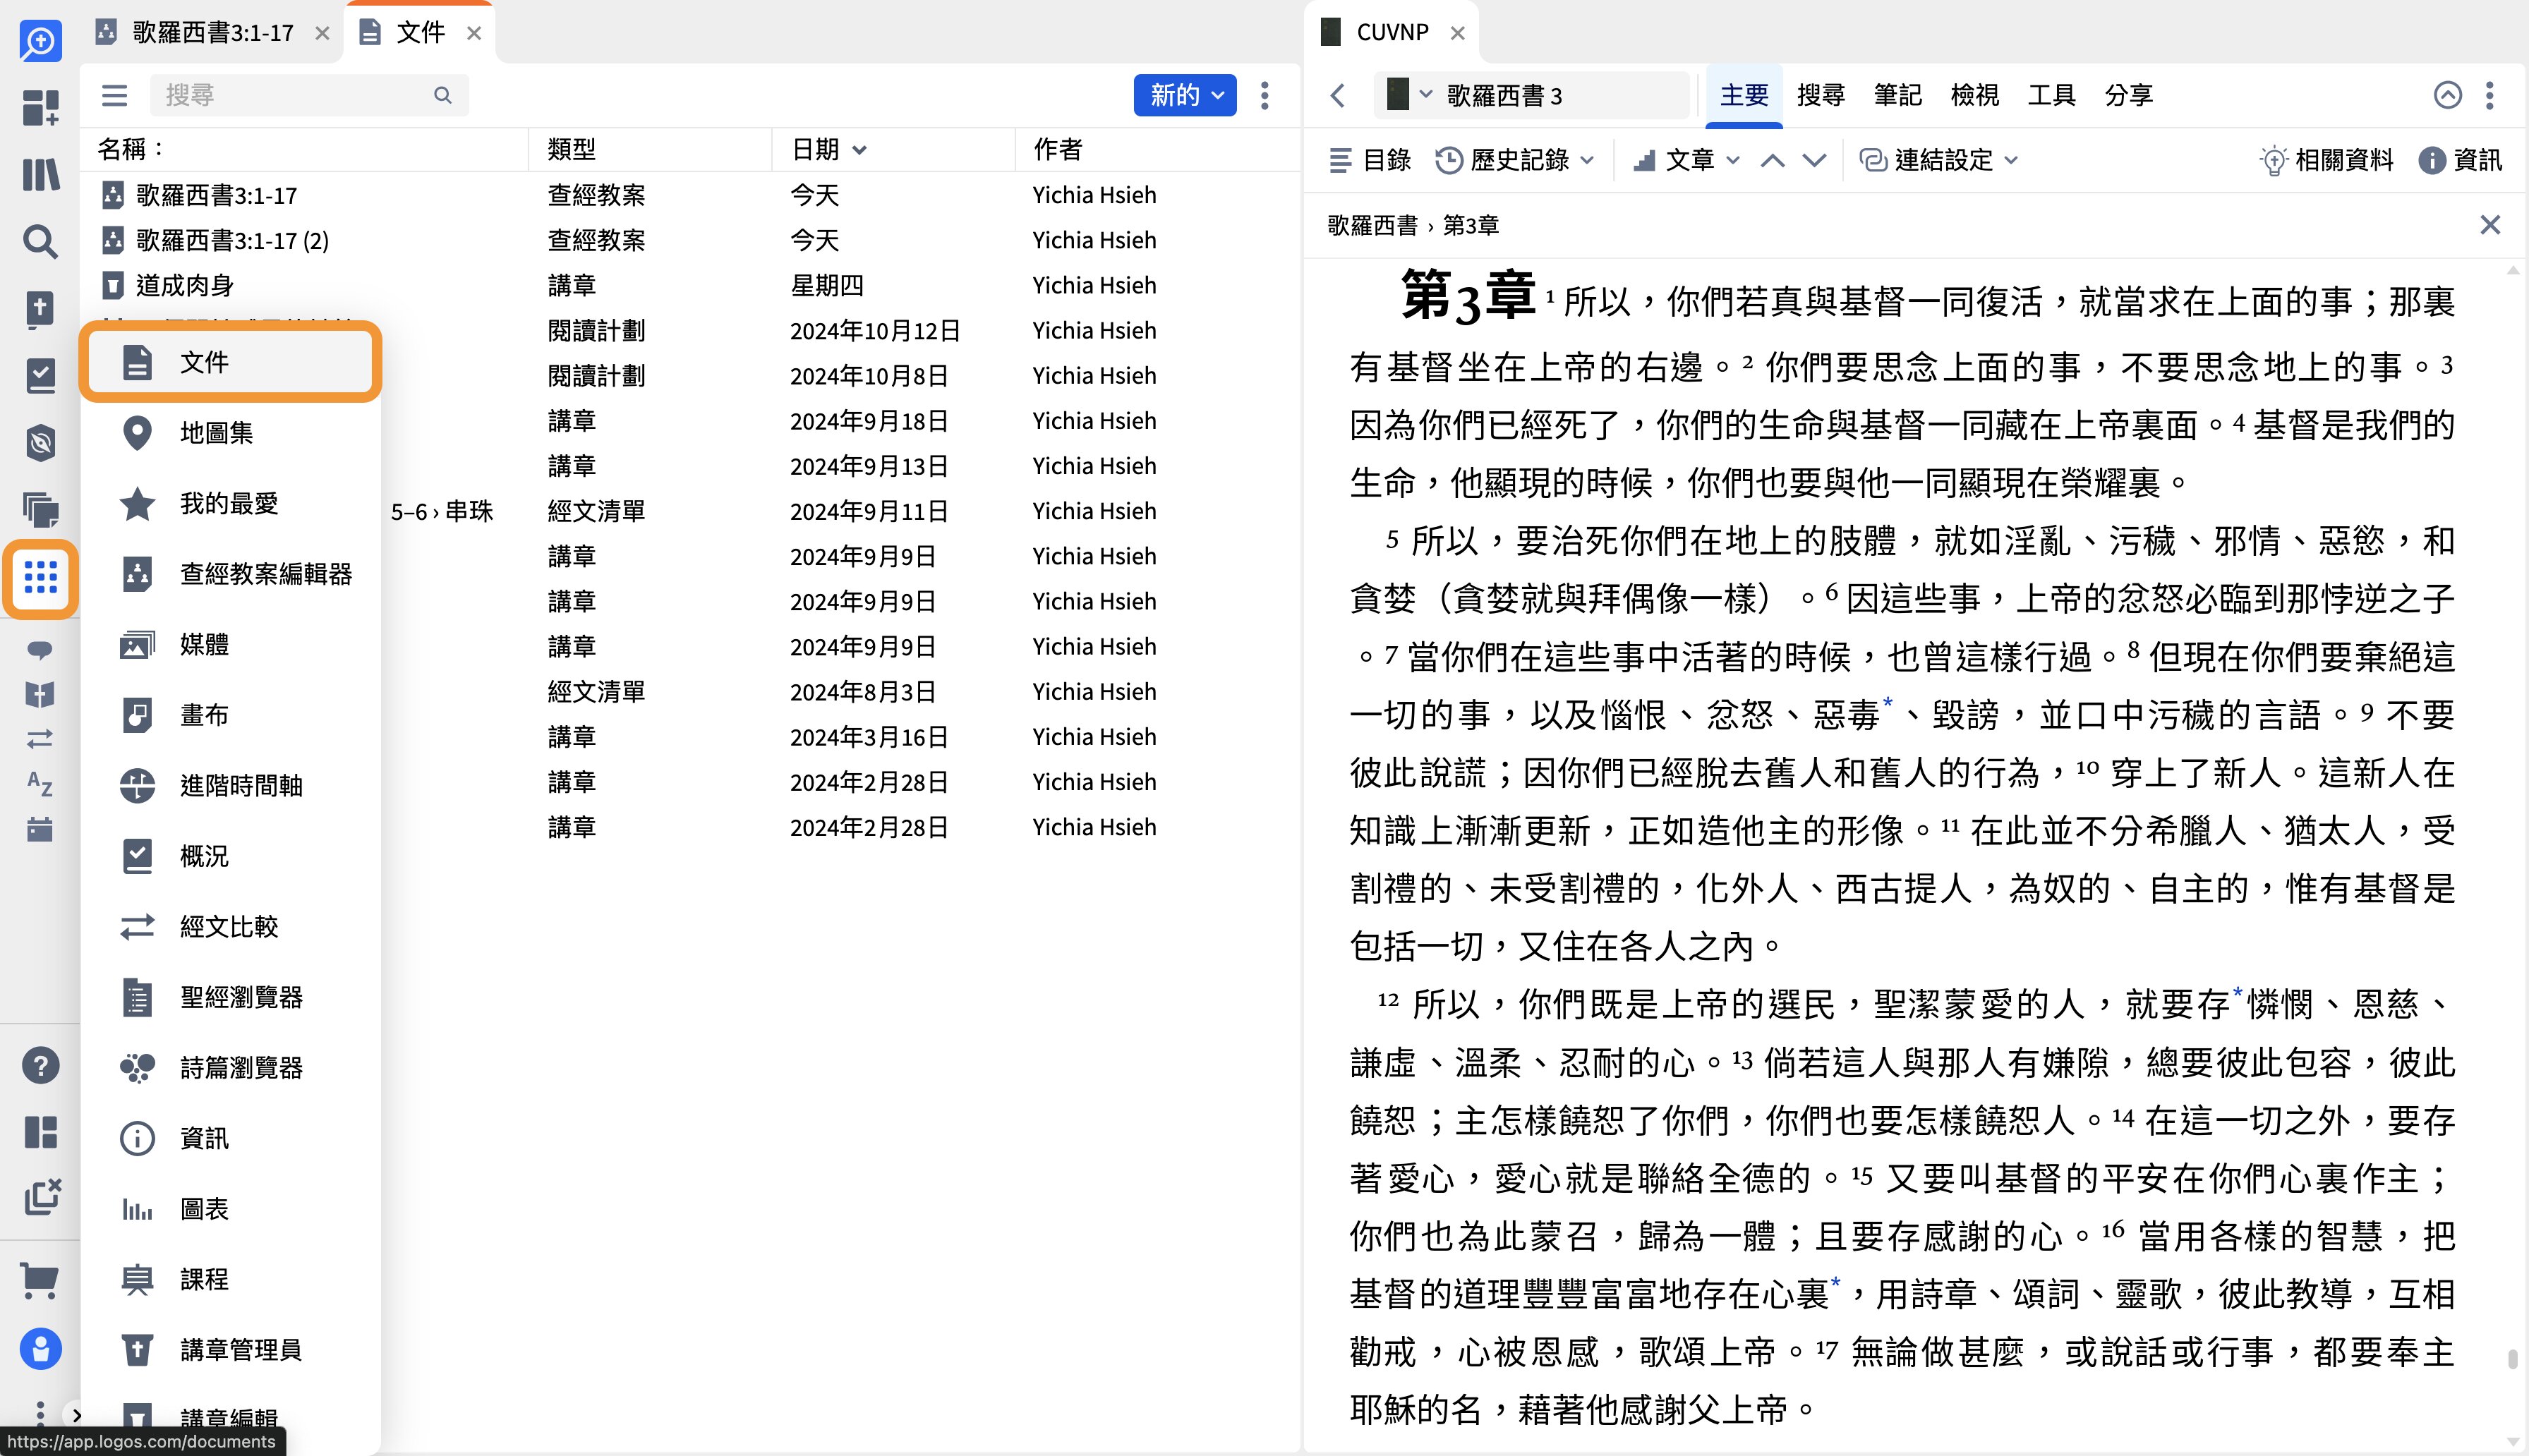Close the 歌羅西書 › 第3章 breadcrumb bar
The height and width of the screenshot is (1456, 2529).
point(2490,225)
